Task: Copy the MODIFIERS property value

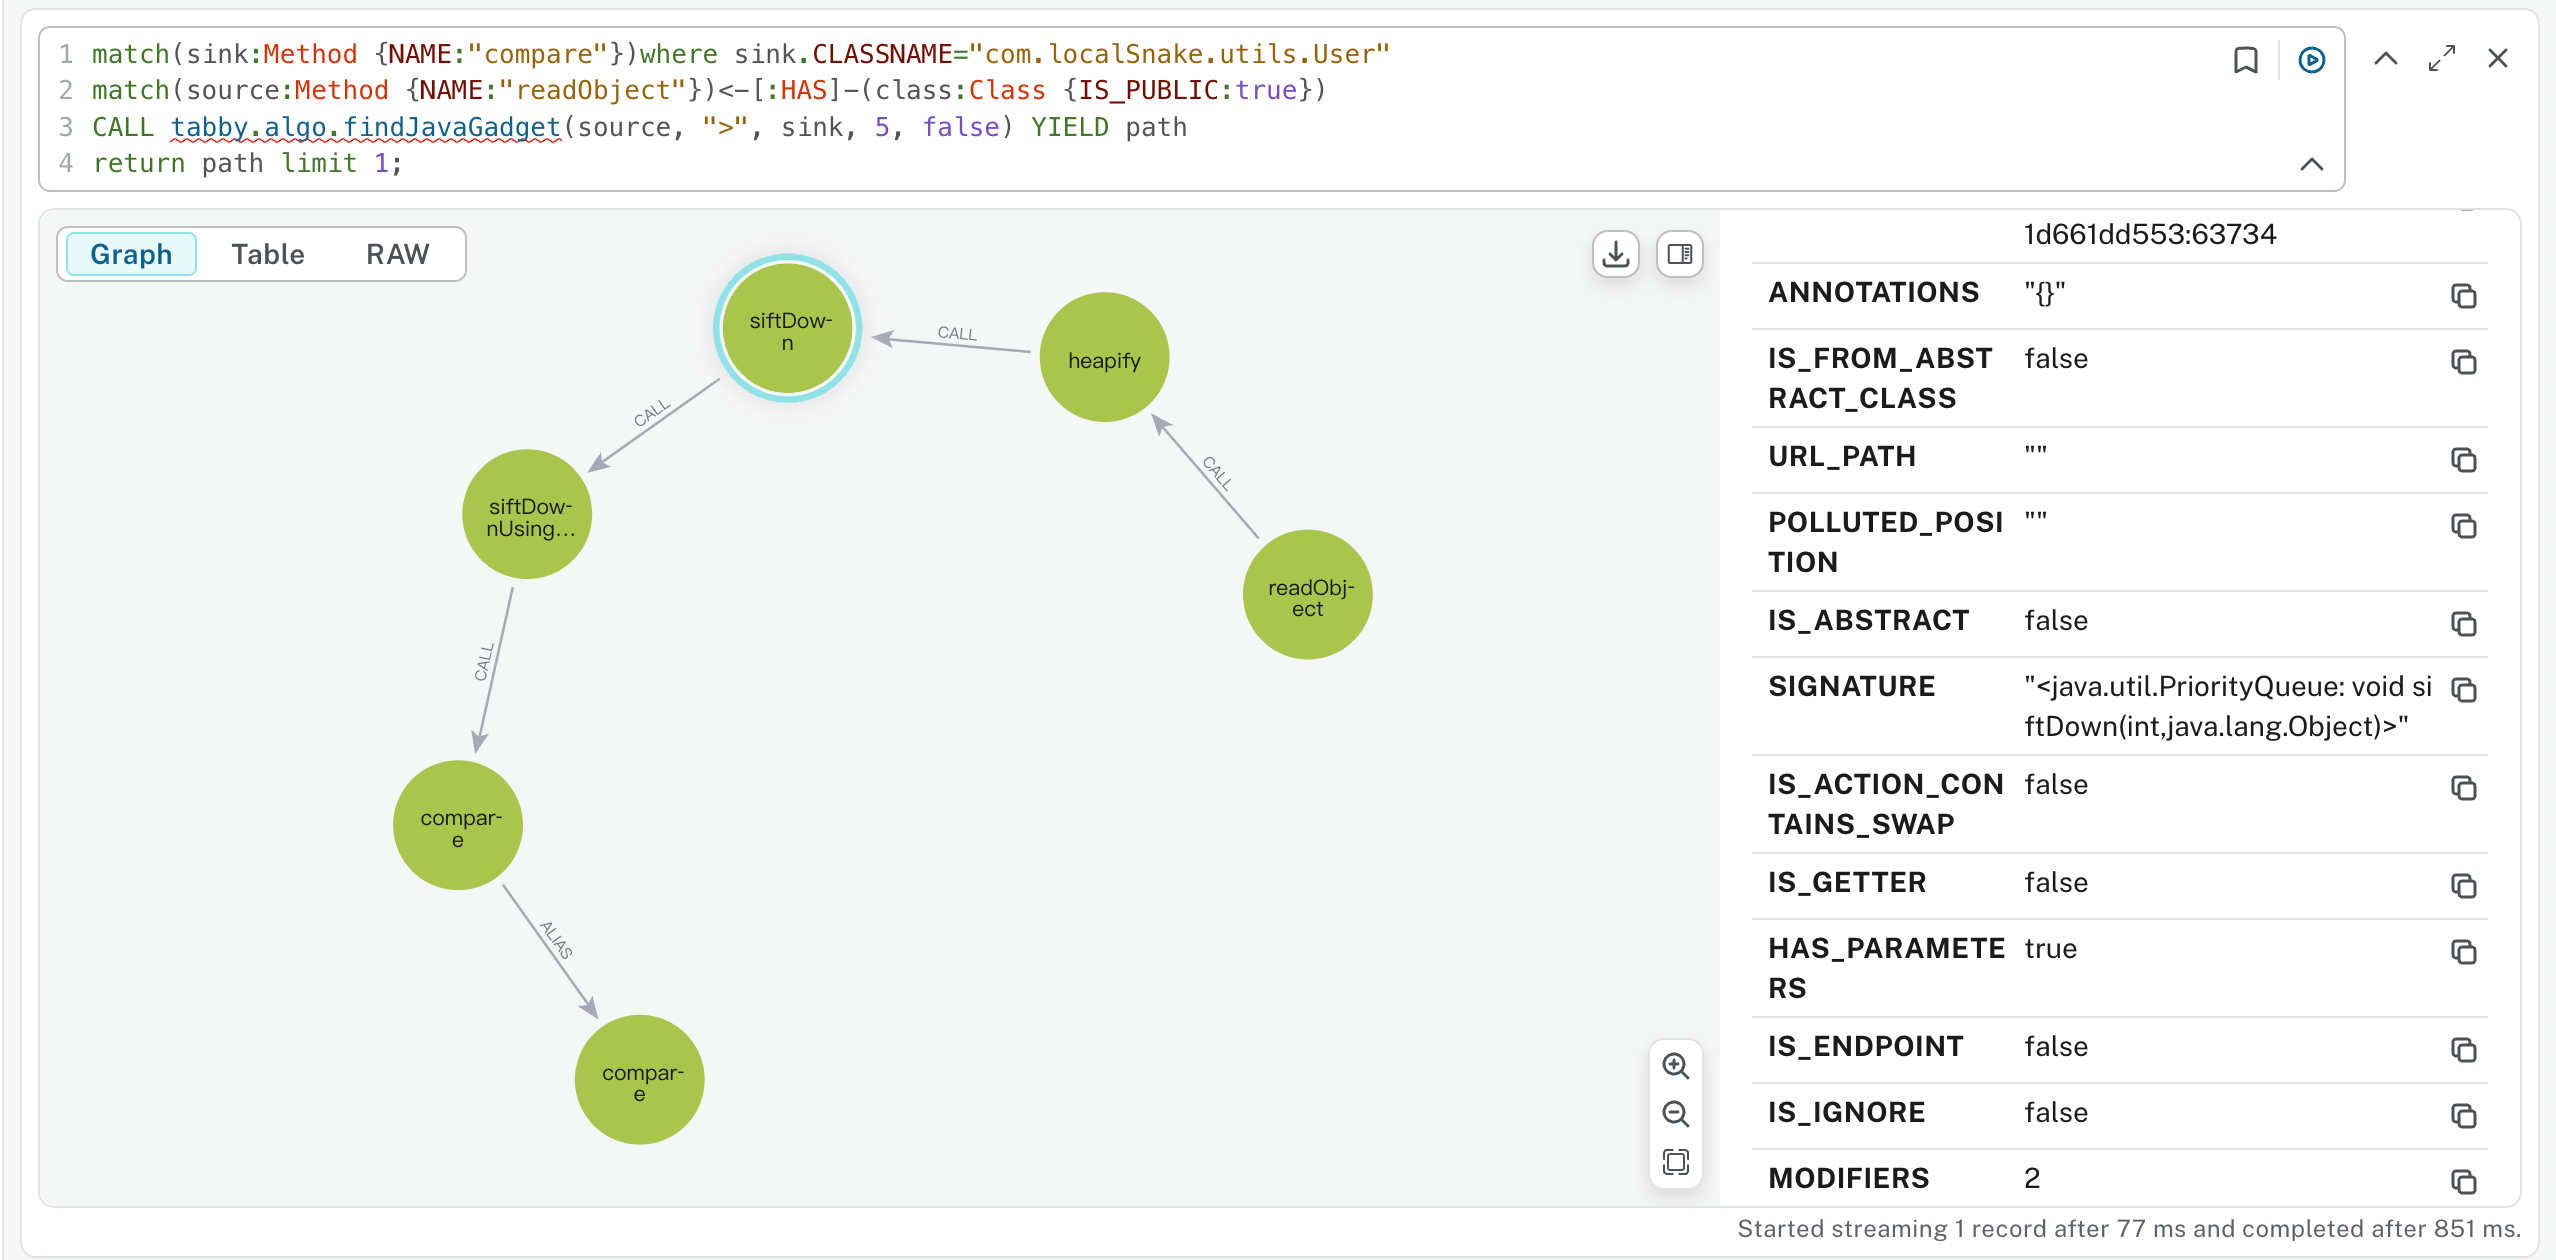Action: (2463, 1181)
